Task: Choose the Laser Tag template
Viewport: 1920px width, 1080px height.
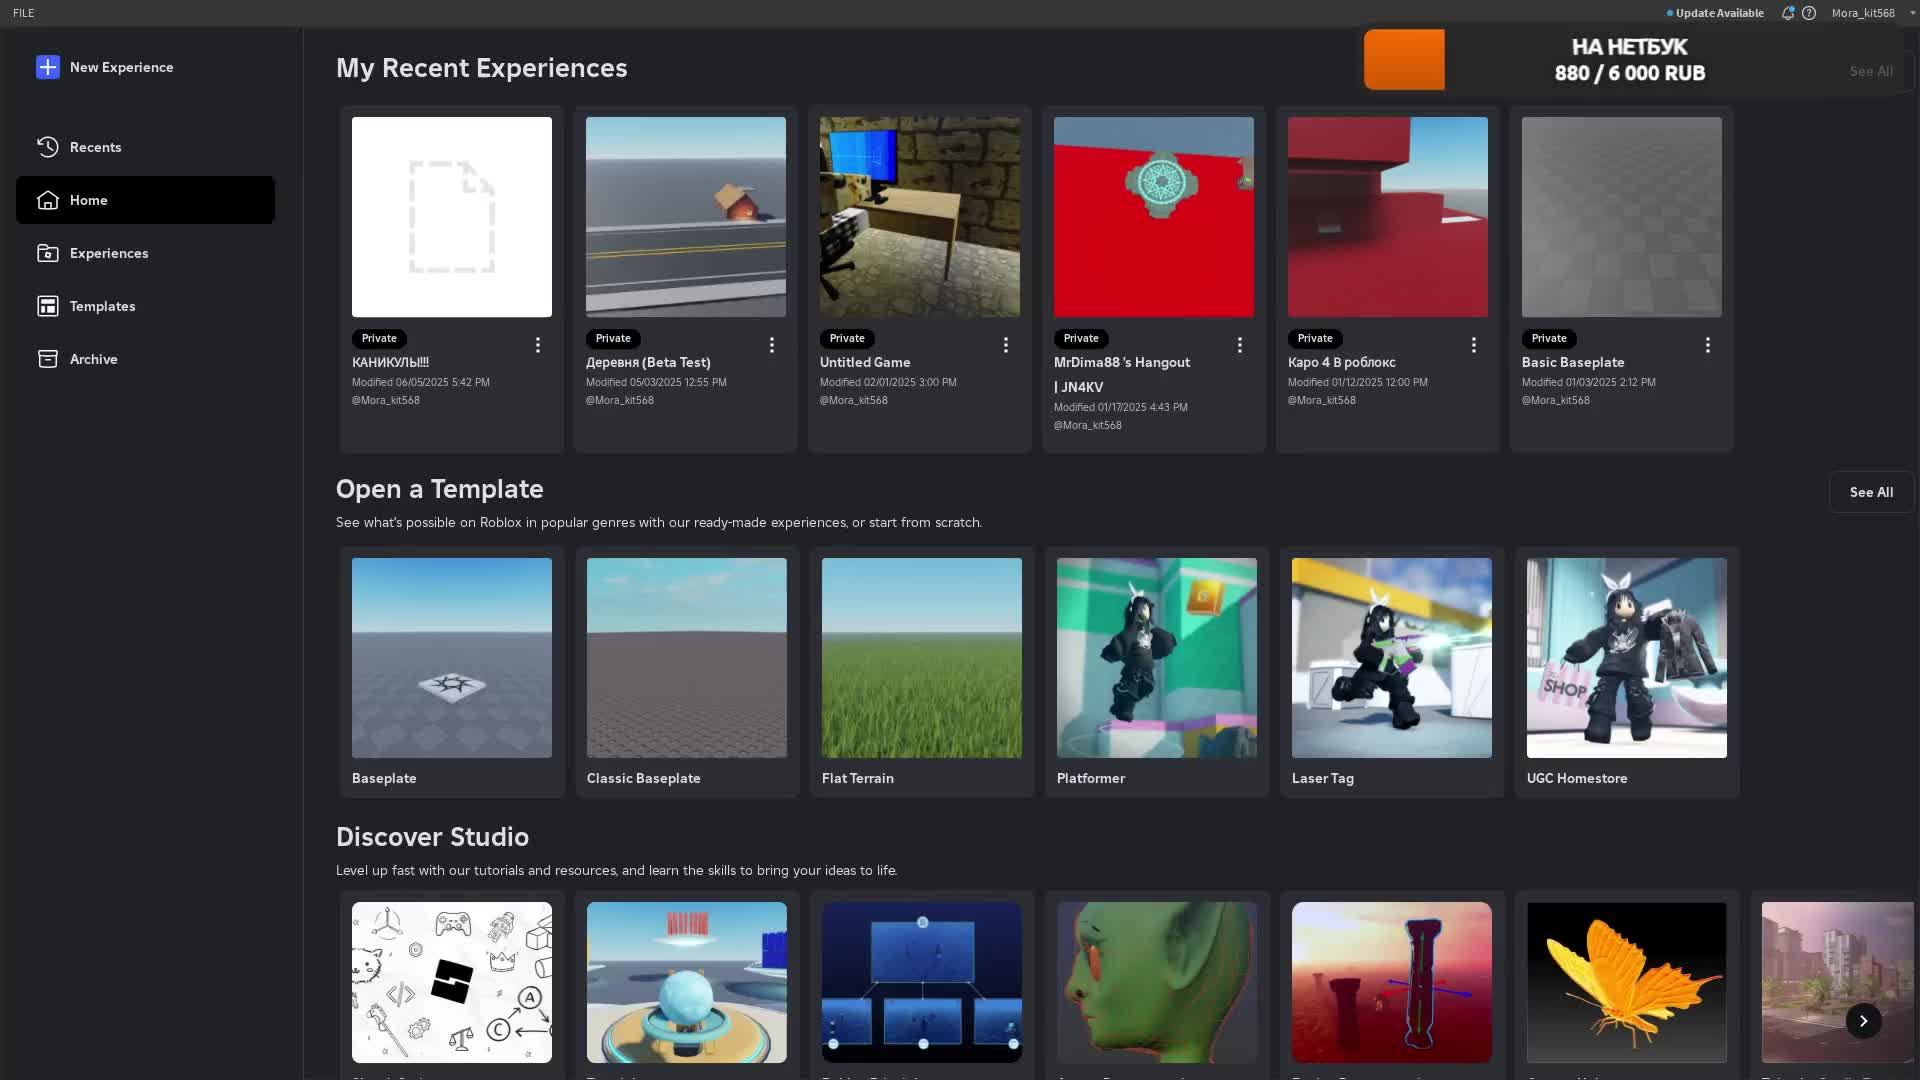Action: pos(1392,672)
